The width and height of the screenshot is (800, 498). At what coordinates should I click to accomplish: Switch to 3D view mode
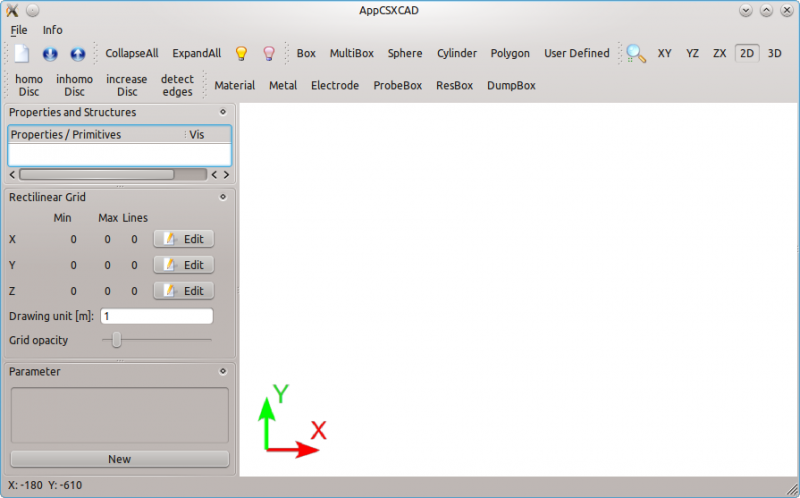click(x=775, y=54)
